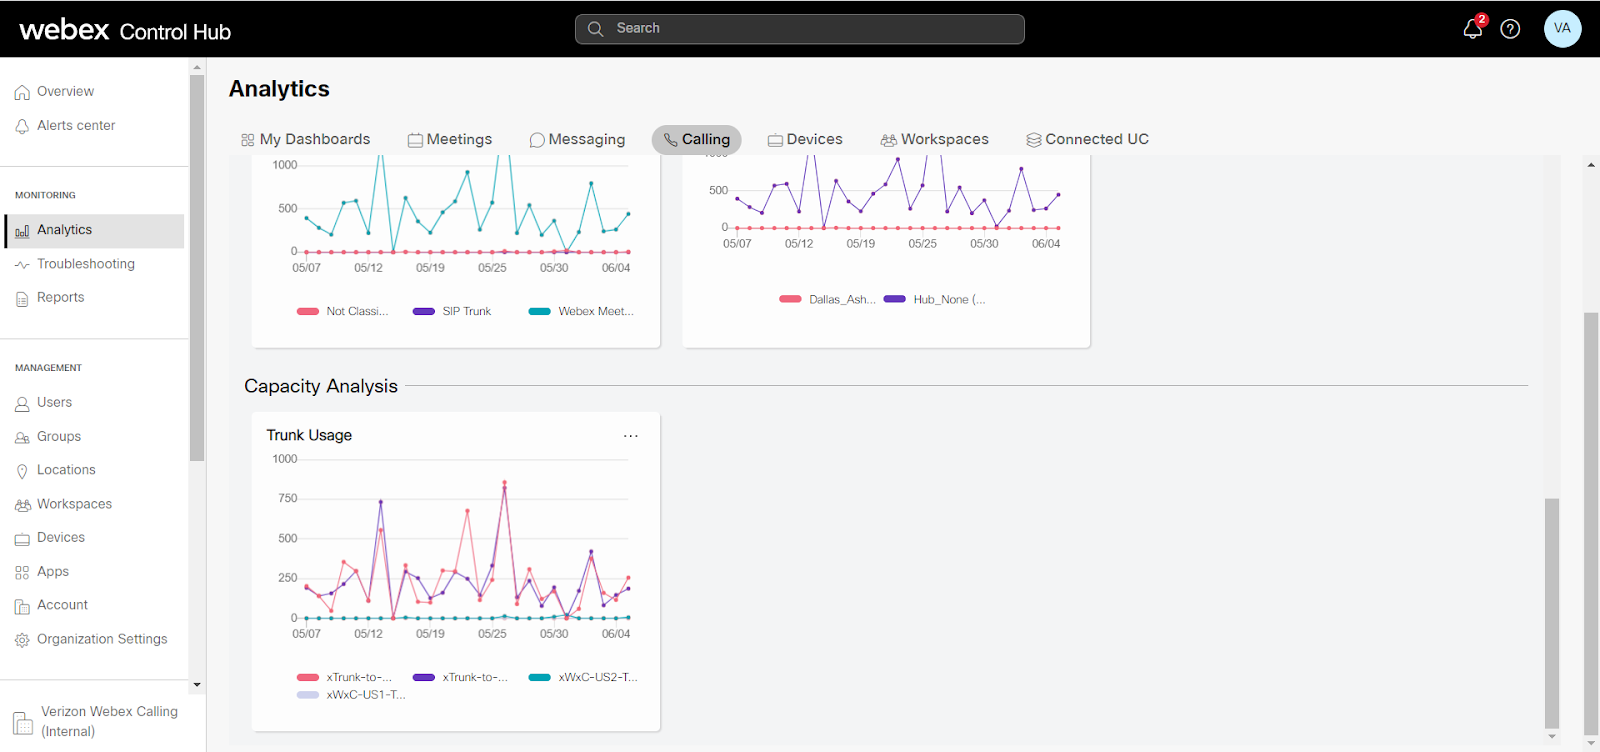The width and height of the screenshot is (1600, 752).
Task: Toggle Dallas_Ash legend series
Action: [x=827, y=299]
